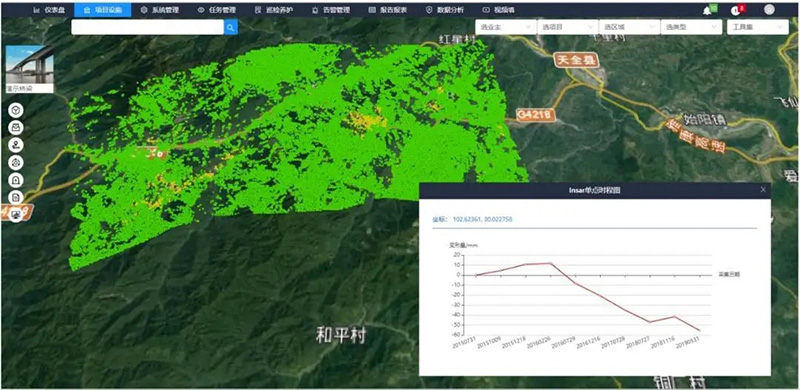Image resolution: width=800 pixels, height=390 pixels.
Task: Click the blue search magnifier button
Action: 231,27
